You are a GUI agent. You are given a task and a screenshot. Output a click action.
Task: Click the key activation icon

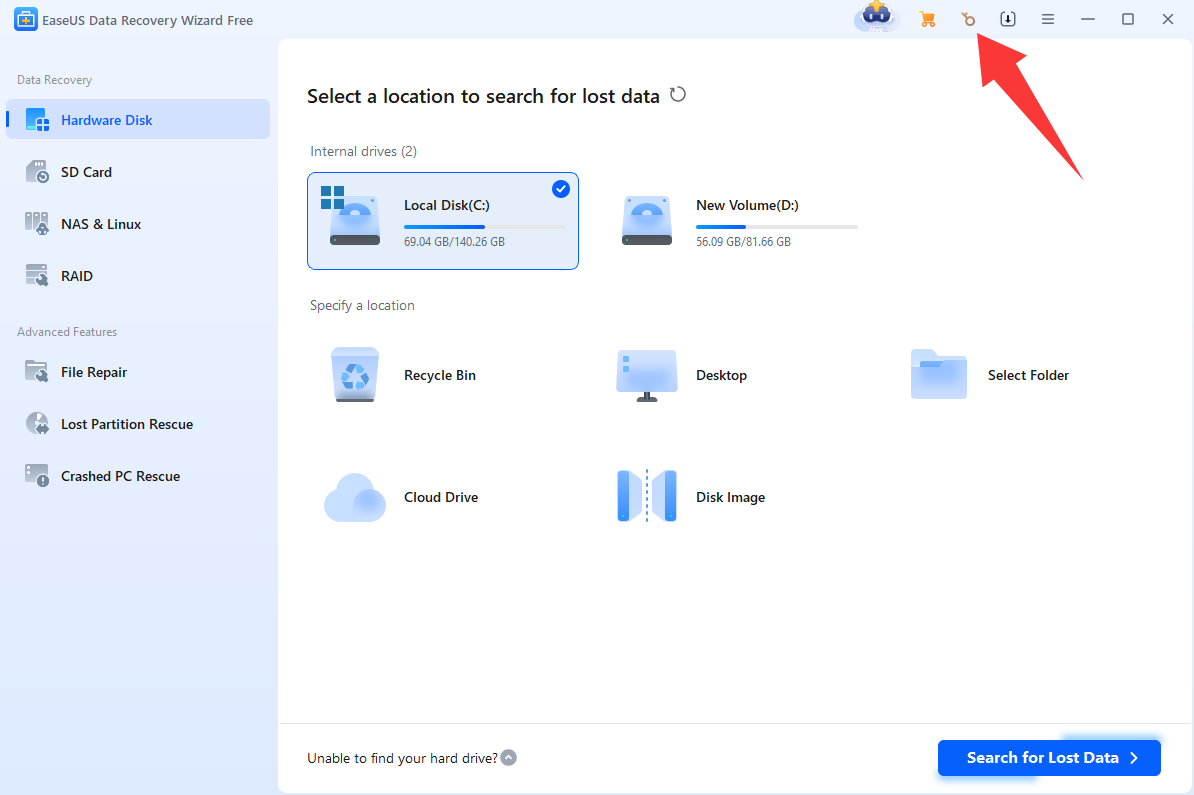(x=968, y=19)
